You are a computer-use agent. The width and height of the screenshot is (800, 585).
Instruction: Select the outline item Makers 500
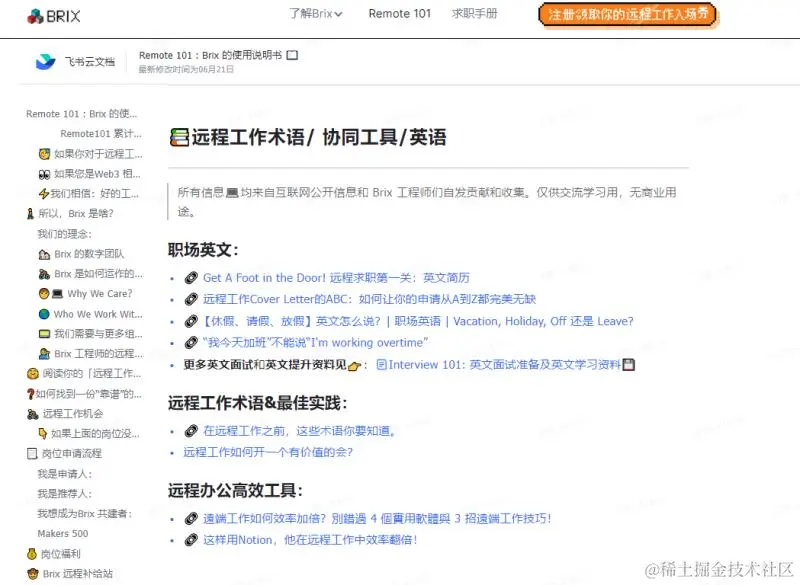point(63,533)
